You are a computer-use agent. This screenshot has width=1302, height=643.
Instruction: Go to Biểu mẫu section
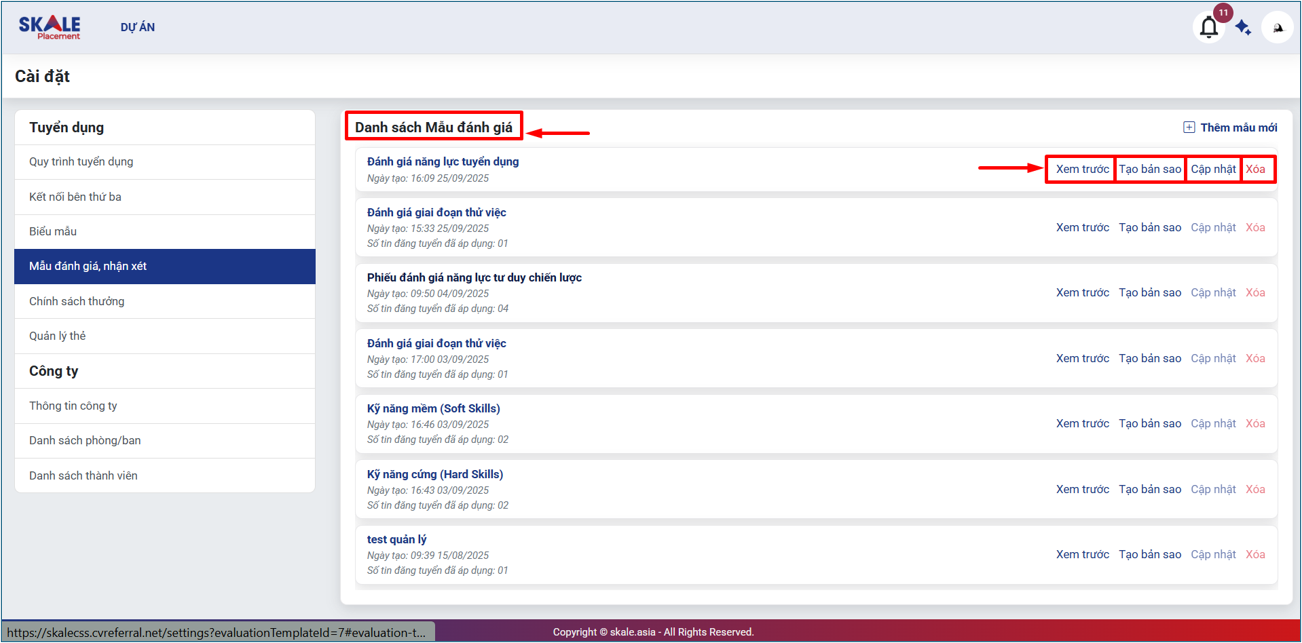click(x=53, y=232)
